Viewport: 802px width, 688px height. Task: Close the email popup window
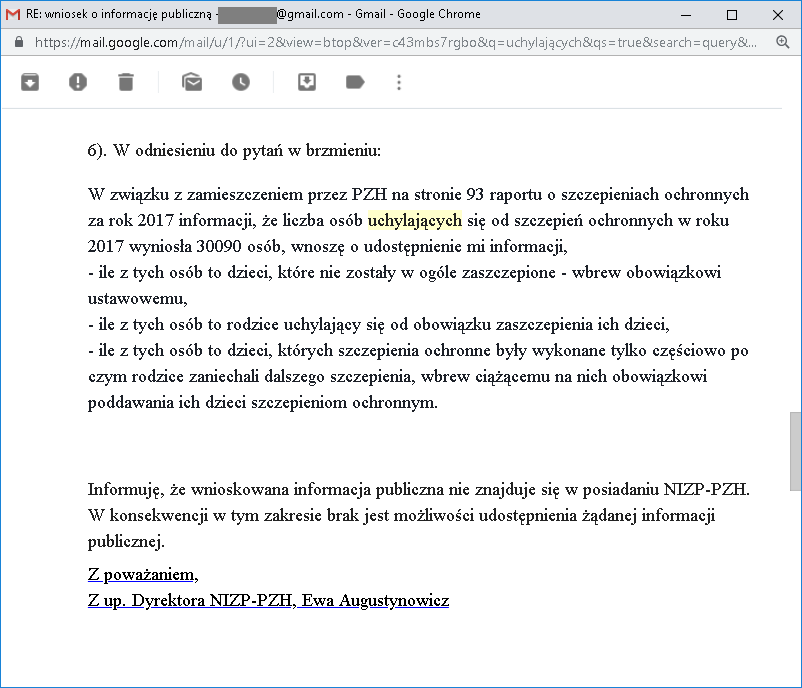pos(778,14)
